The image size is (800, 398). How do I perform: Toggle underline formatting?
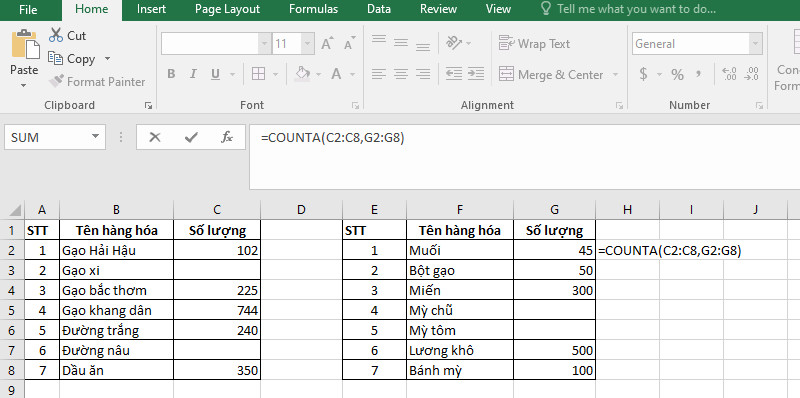(215, 74)
